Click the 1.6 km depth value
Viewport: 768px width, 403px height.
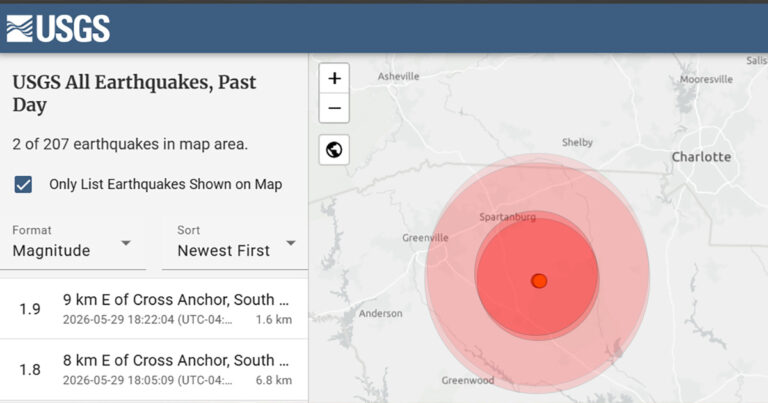[273, 320]
